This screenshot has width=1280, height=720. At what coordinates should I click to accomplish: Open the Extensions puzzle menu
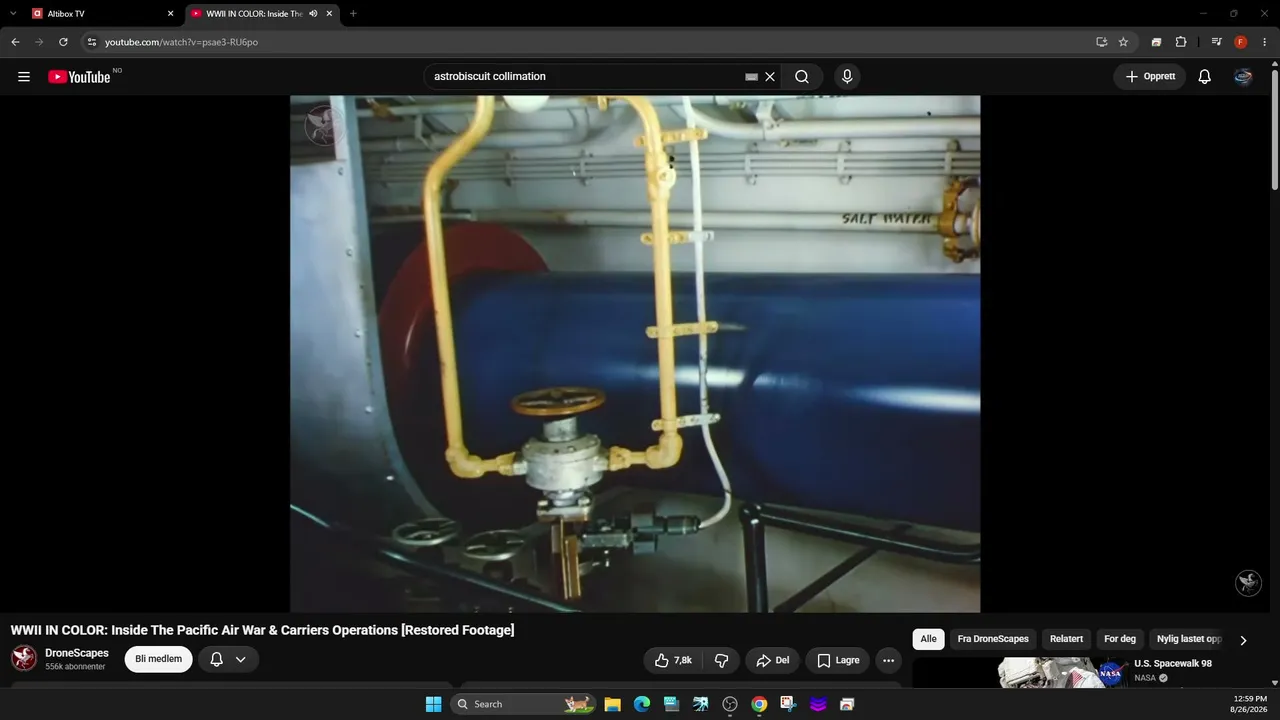point(1181,42)
